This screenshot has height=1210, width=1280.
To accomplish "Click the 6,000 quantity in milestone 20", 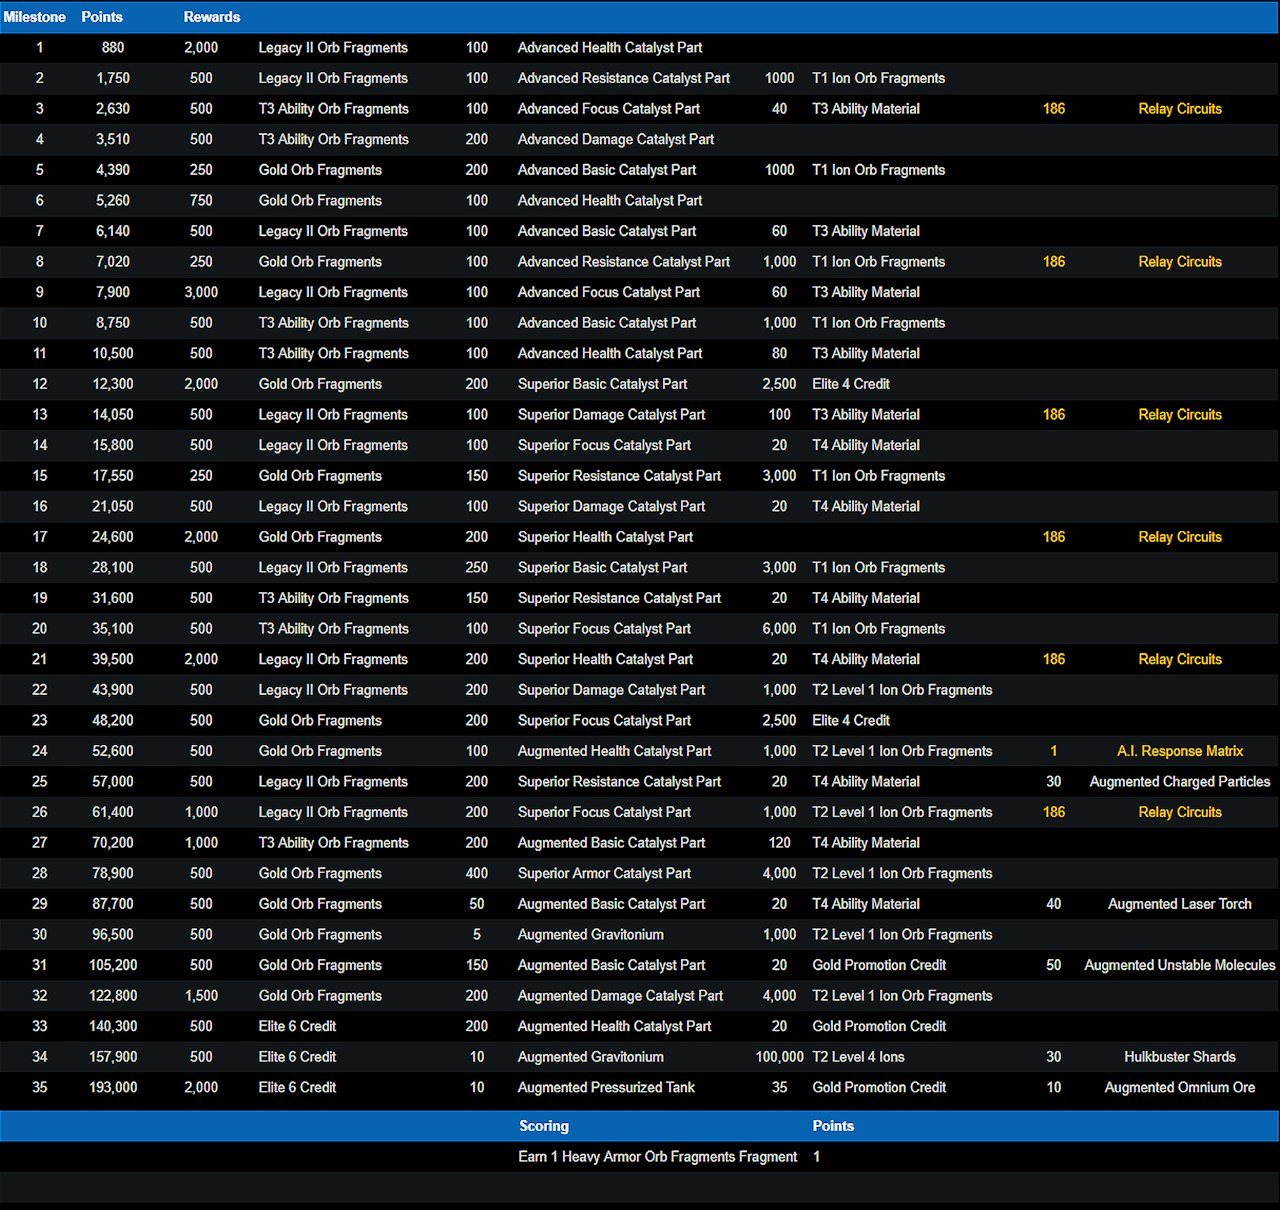I will (780, 629).
